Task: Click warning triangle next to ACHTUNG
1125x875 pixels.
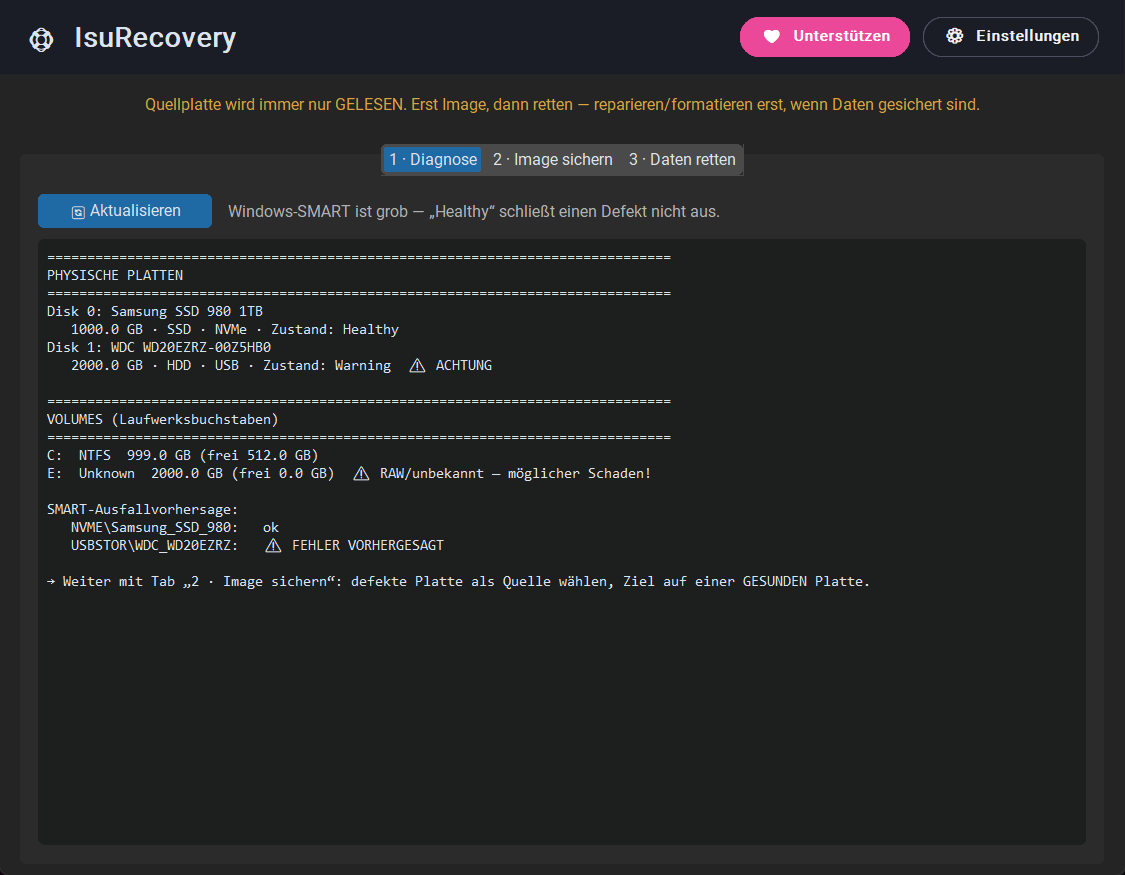Action: click(417, 366)
